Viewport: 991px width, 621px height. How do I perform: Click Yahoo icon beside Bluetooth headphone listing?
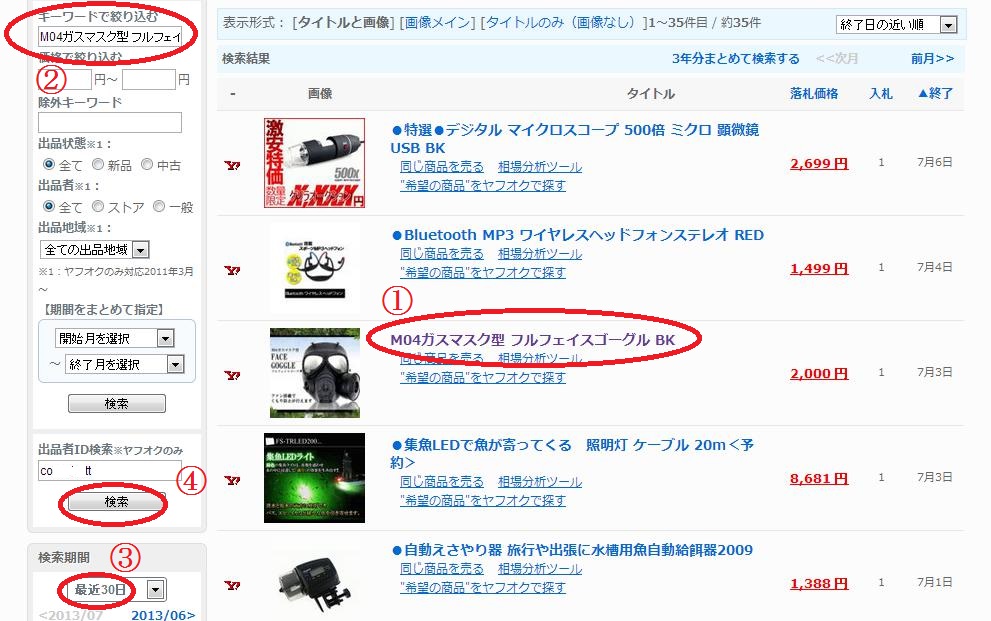click(x=232, y=270)
